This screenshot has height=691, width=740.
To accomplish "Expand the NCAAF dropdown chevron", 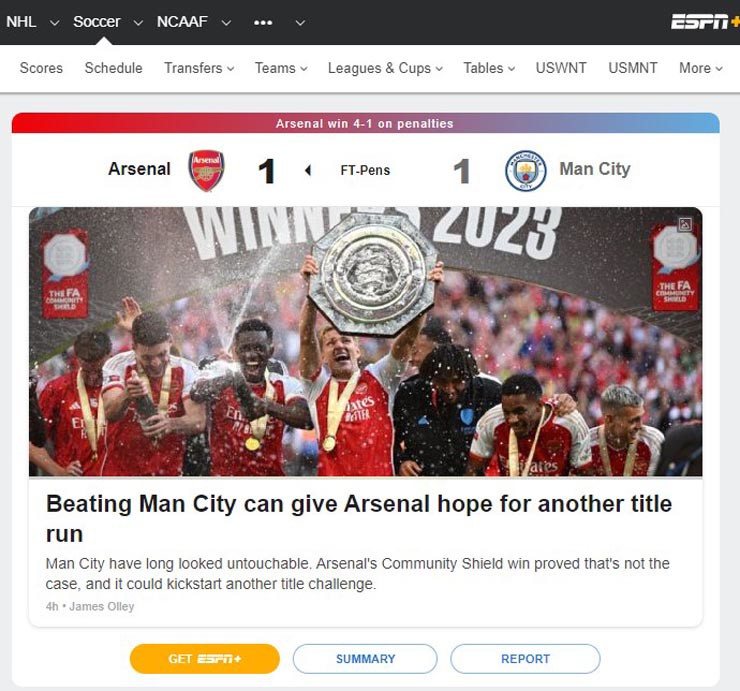I will (x=227, y=23).
